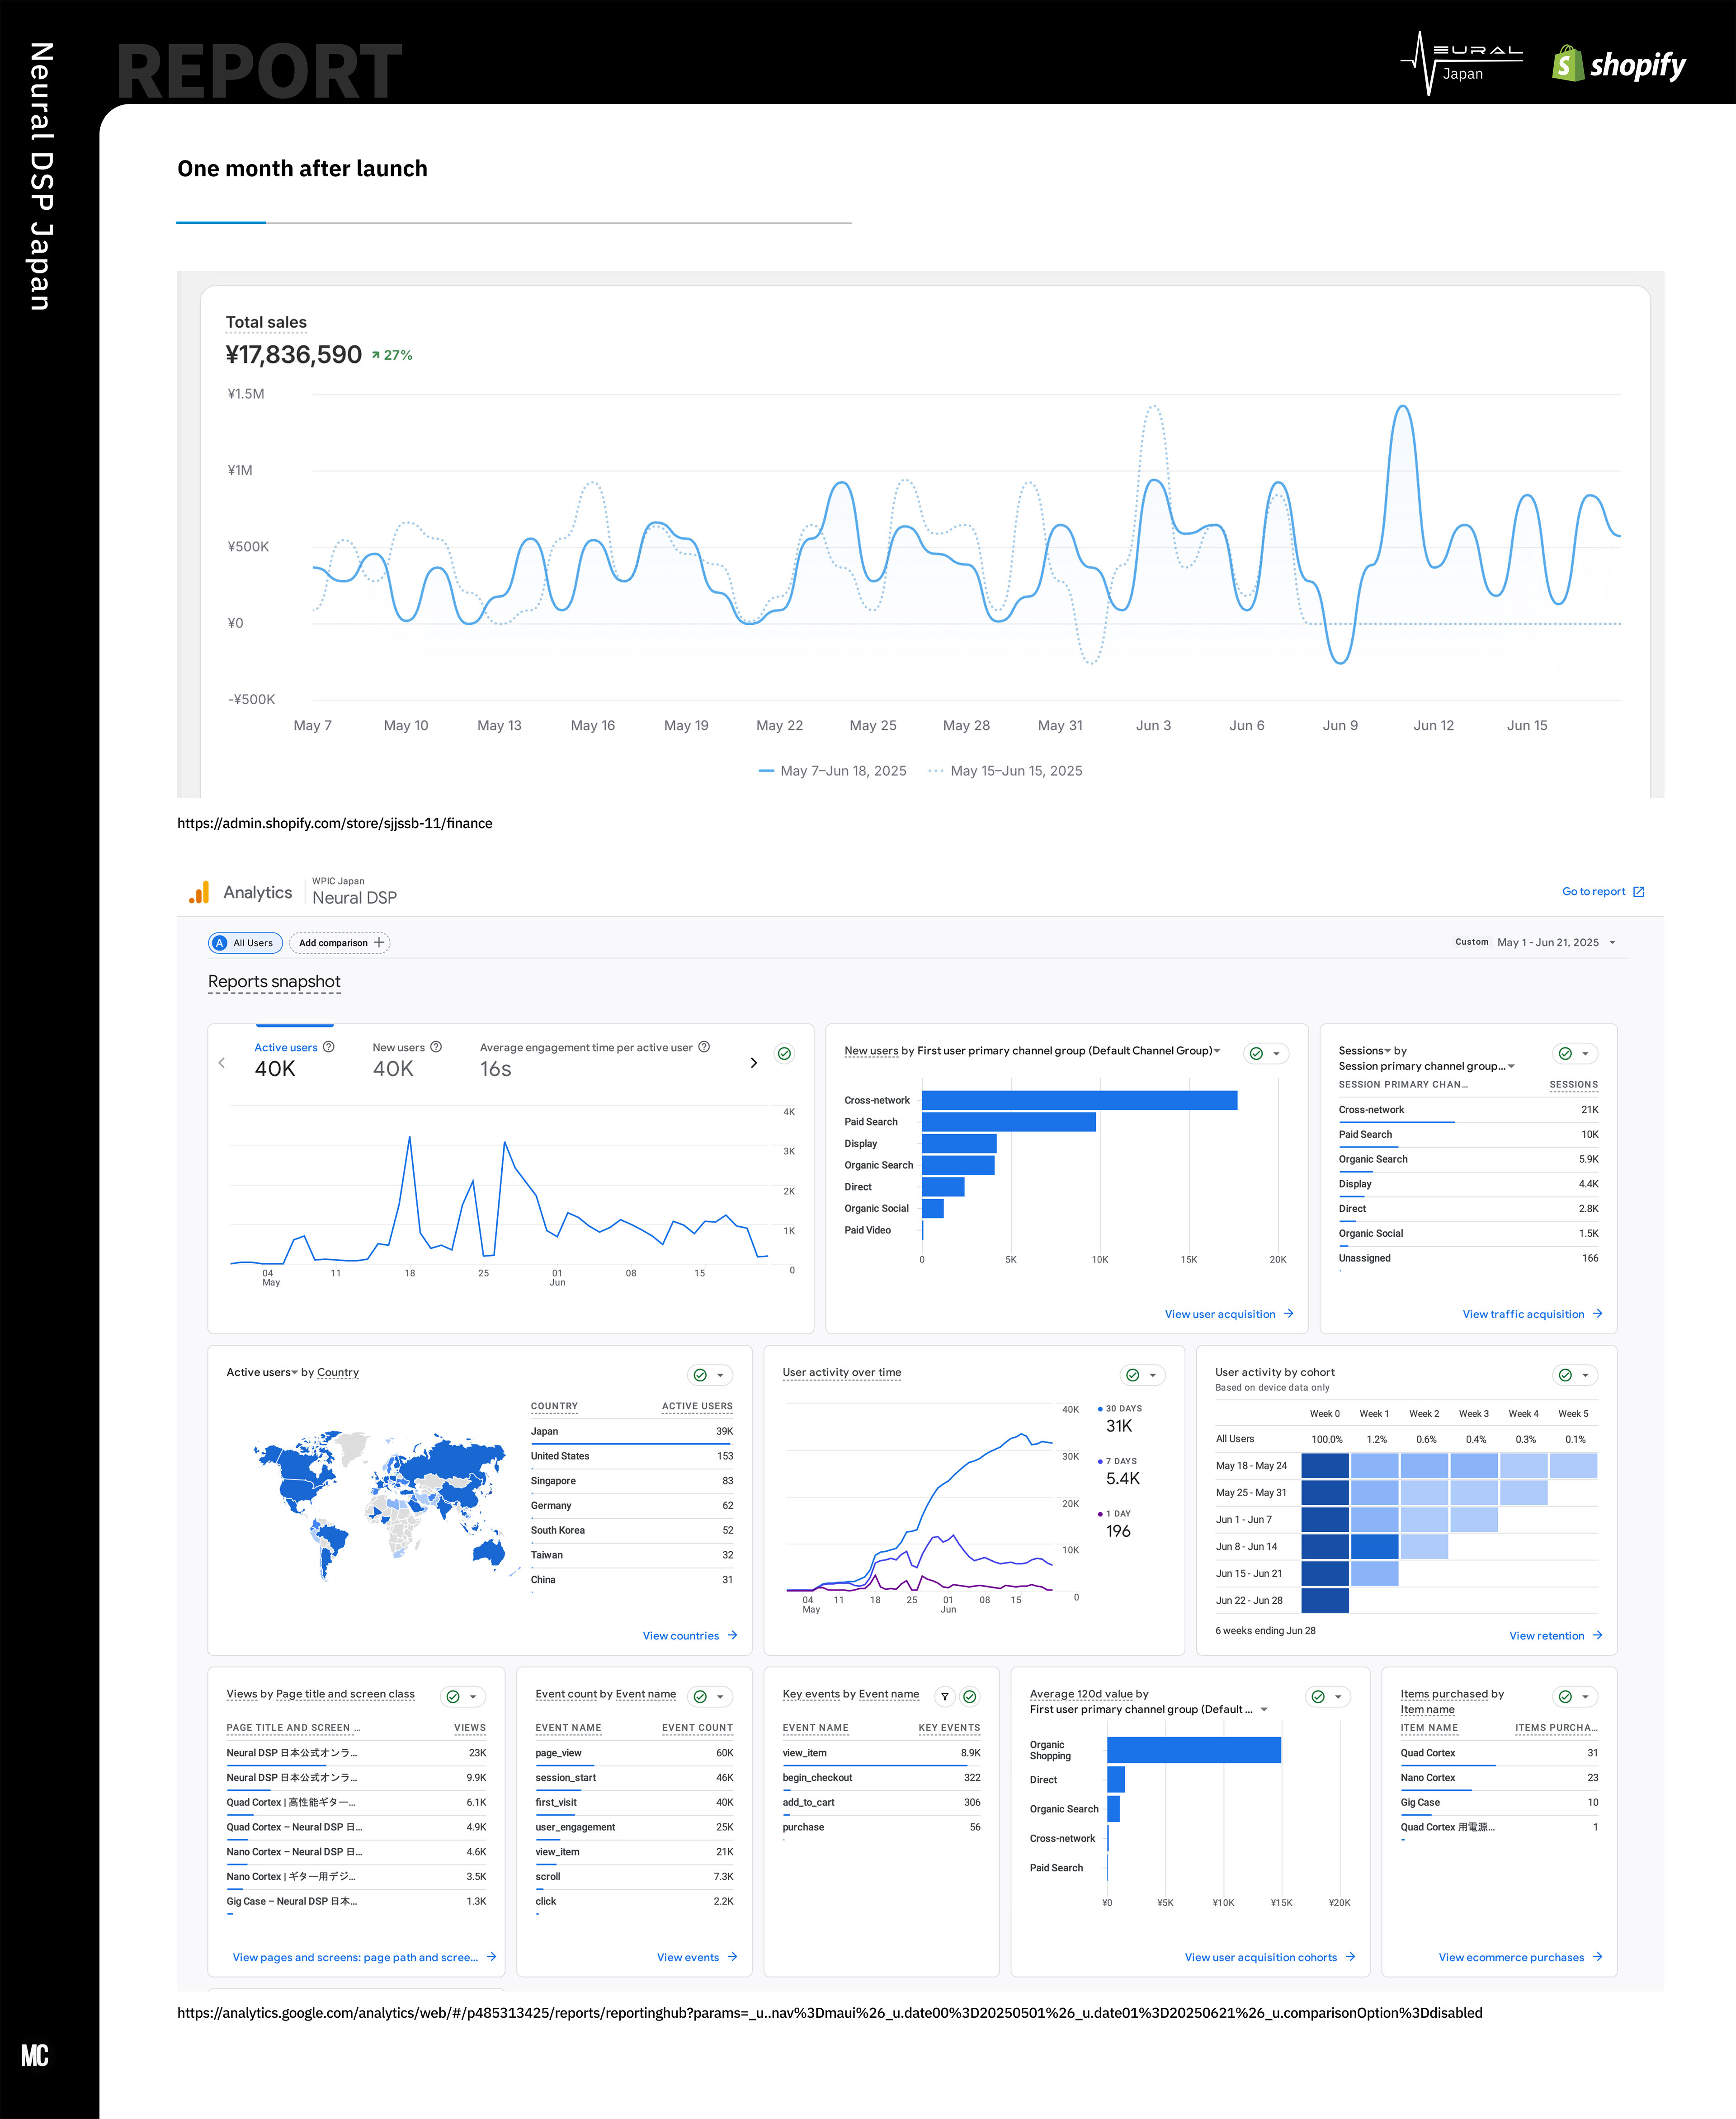This screenshot has width=1736, height=2119.
Task: Click May 18 - May 24 cohort Week 0 cell
Action: pyautogui.click(x=1325, y=1466)
